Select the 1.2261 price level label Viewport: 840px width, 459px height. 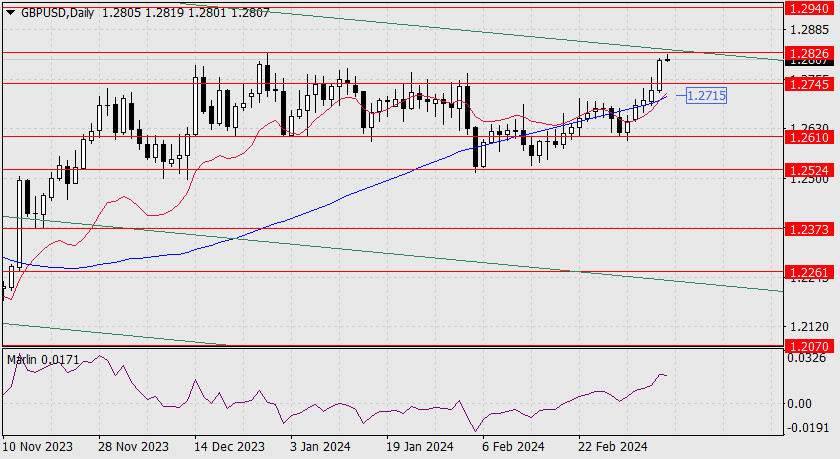[x=809, y=273]
